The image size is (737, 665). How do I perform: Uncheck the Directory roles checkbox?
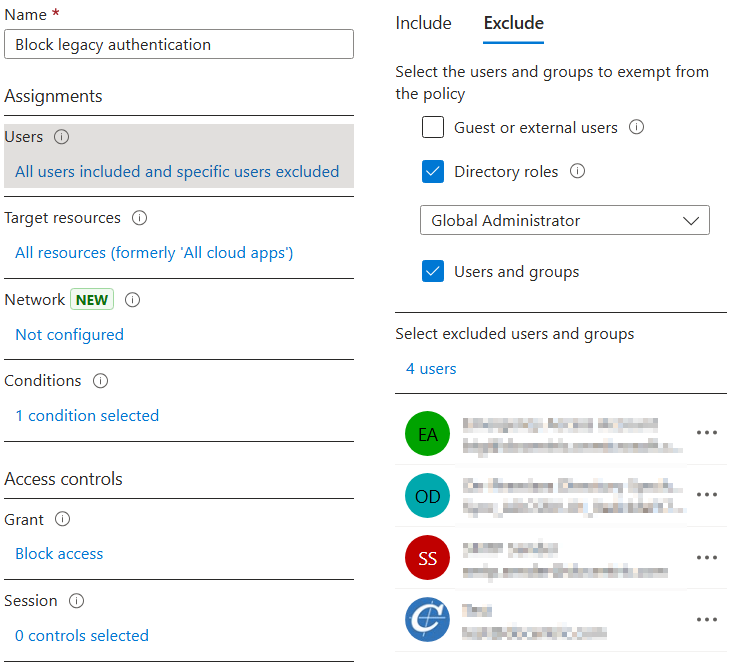tap(433, 172)
